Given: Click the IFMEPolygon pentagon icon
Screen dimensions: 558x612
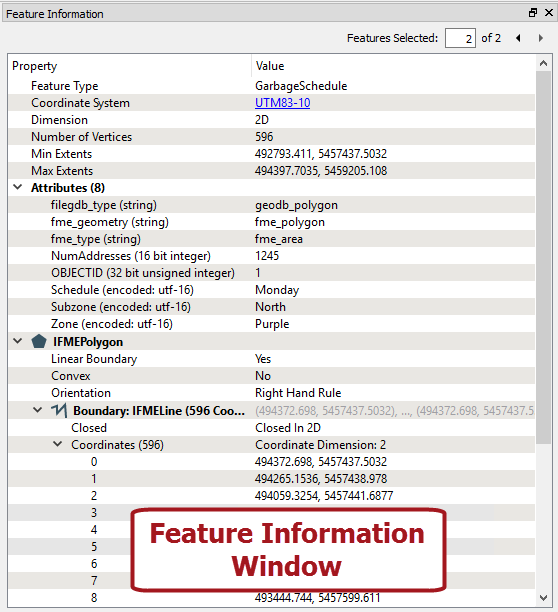Looking at the screenshot, I should 39,342.
